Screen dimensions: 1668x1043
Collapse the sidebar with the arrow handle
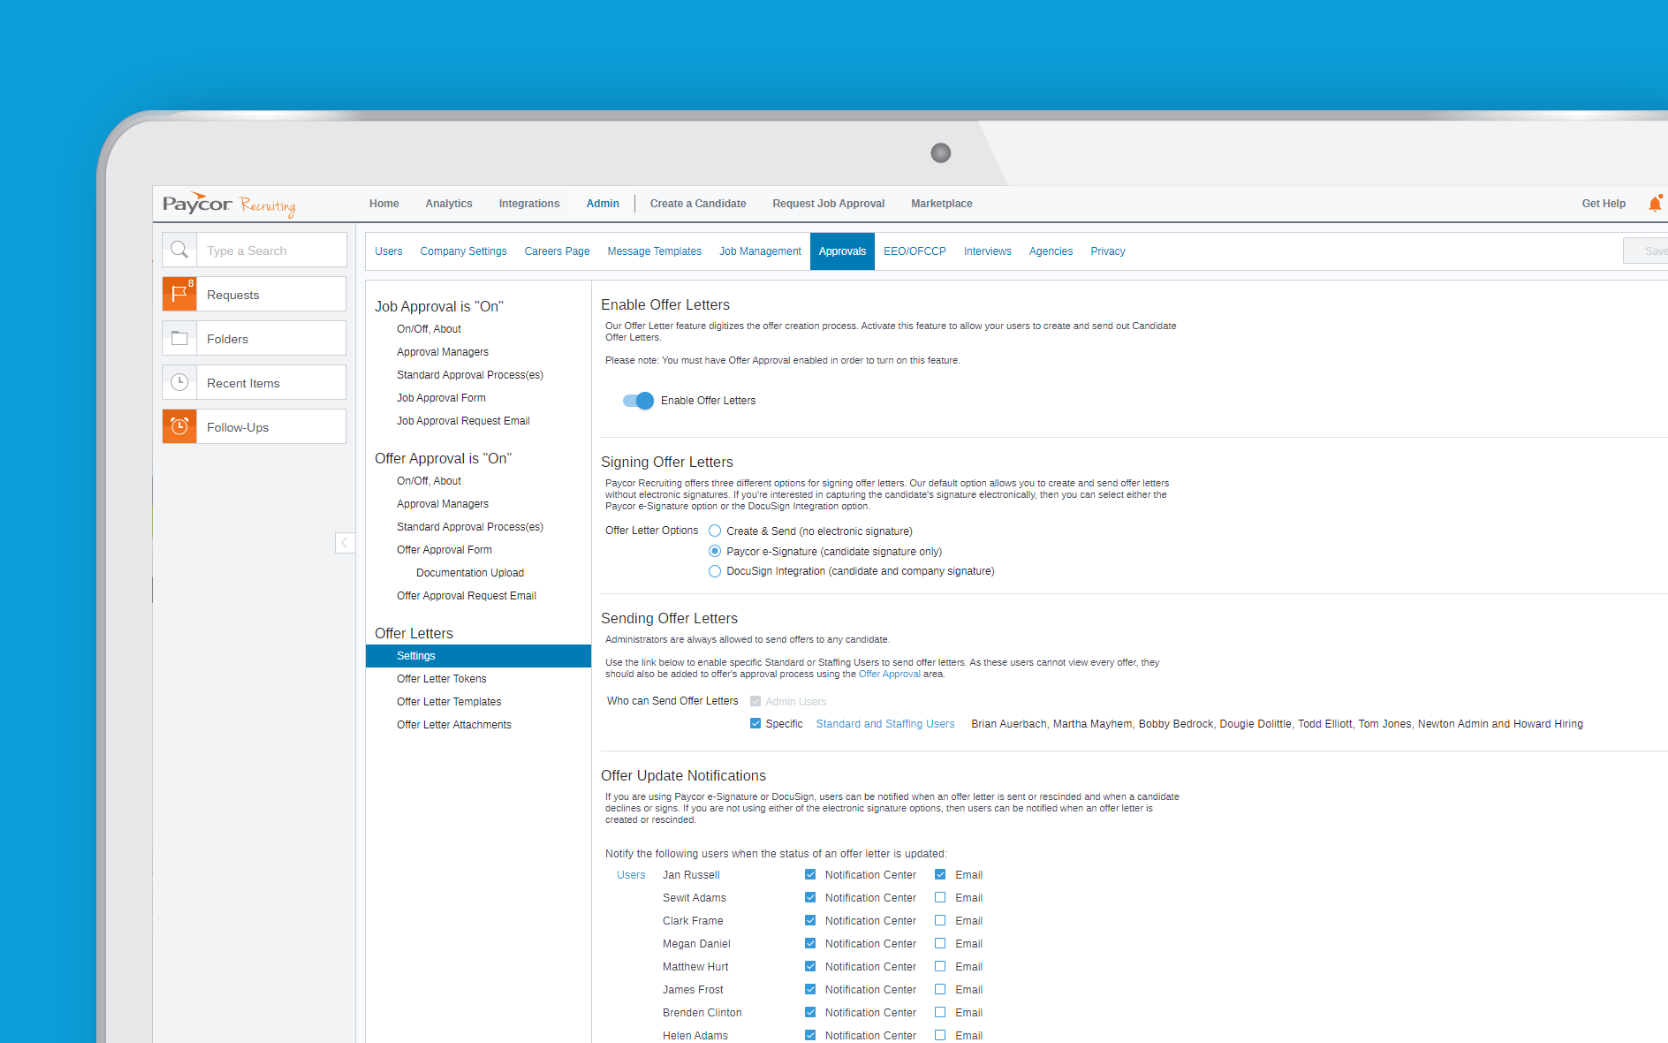(344, 543)
